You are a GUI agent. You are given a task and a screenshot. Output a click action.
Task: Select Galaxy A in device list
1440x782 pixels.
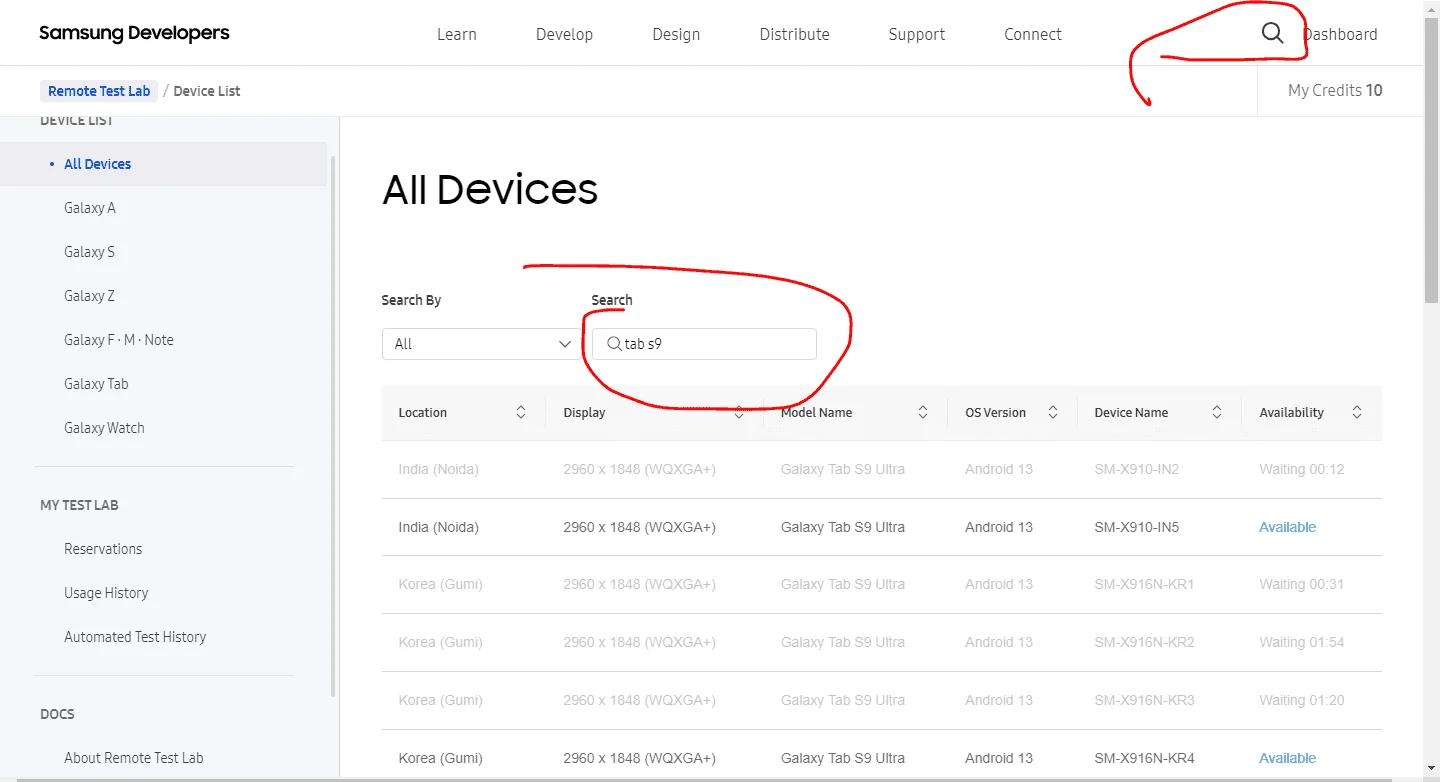point(90,208)
